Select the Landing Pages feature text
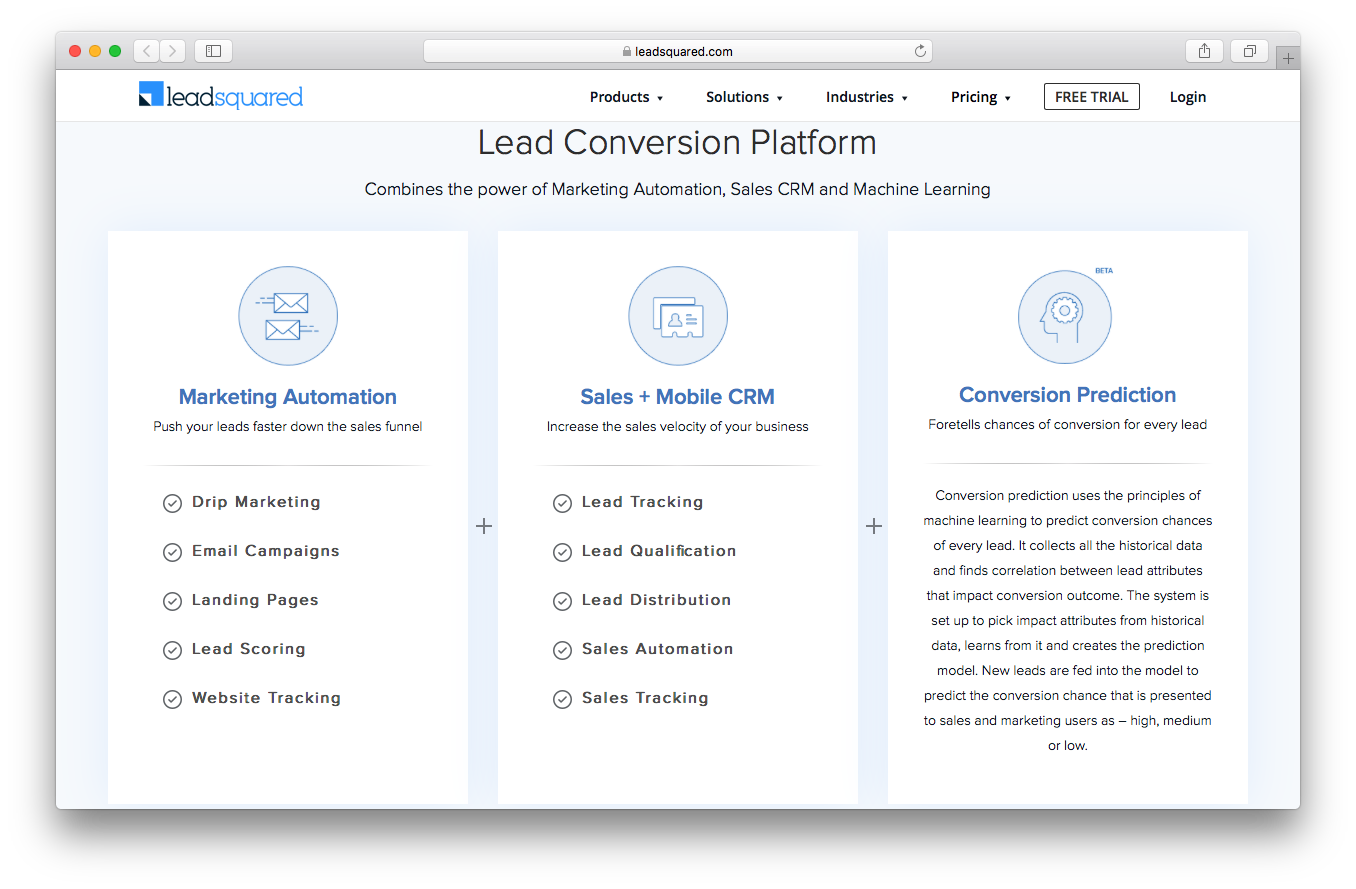 pyautogui.click(x=255, y=600)
